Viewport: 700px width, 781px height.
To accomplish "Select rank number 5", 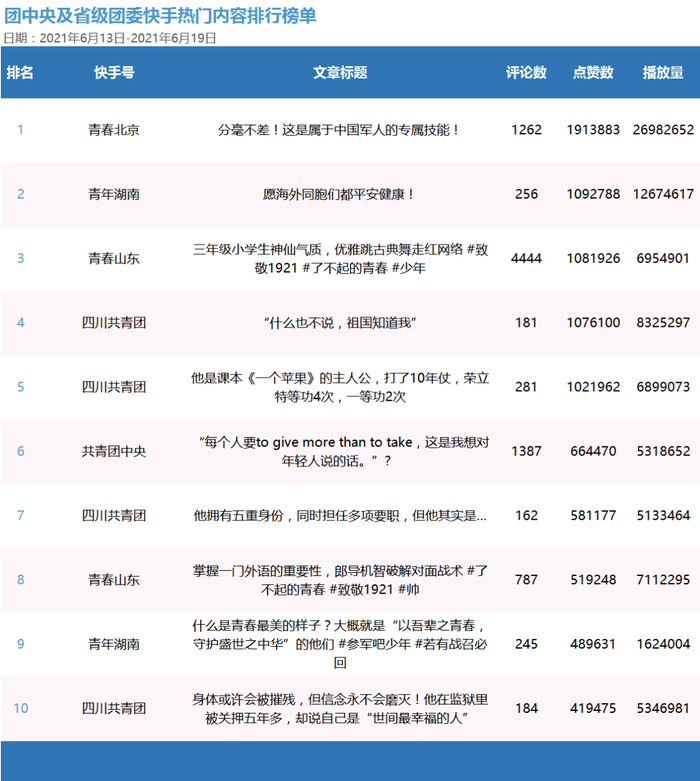I will (20, 387).
